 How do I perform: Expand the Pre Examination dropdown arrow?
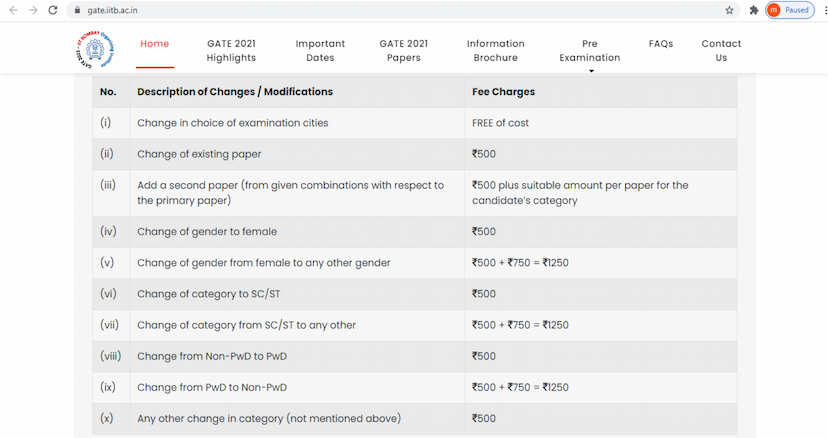[x=590, y=71]
